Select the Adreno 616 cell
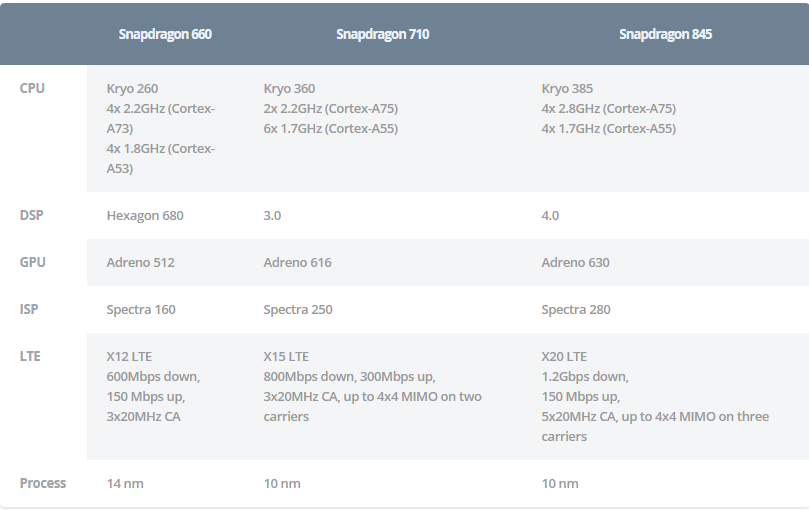This screenshot has width=809, height=510. tap(297, 263)
